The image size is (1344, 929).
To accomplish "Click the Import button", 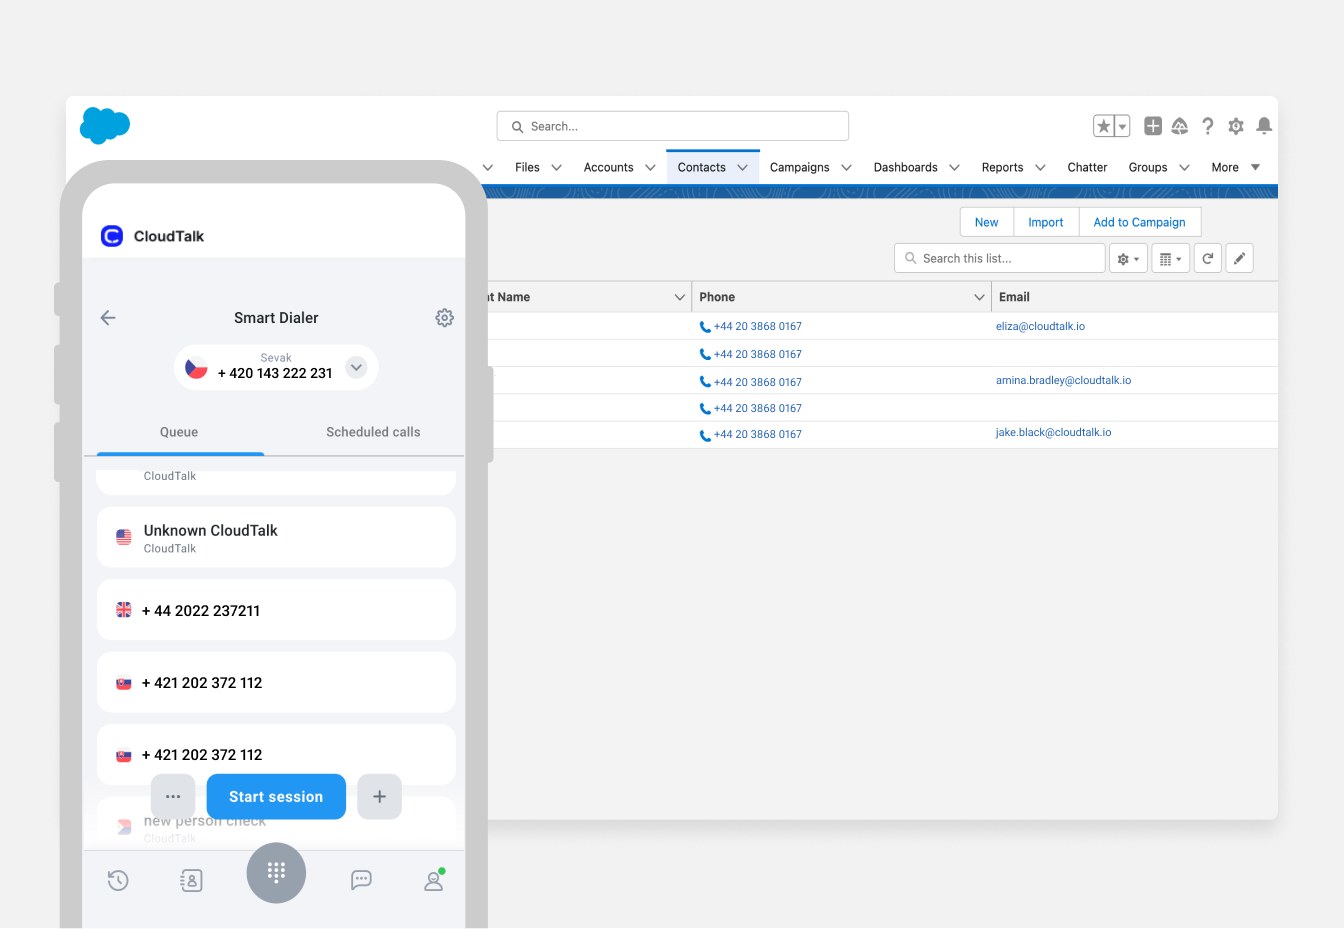I will (1046, 222).
